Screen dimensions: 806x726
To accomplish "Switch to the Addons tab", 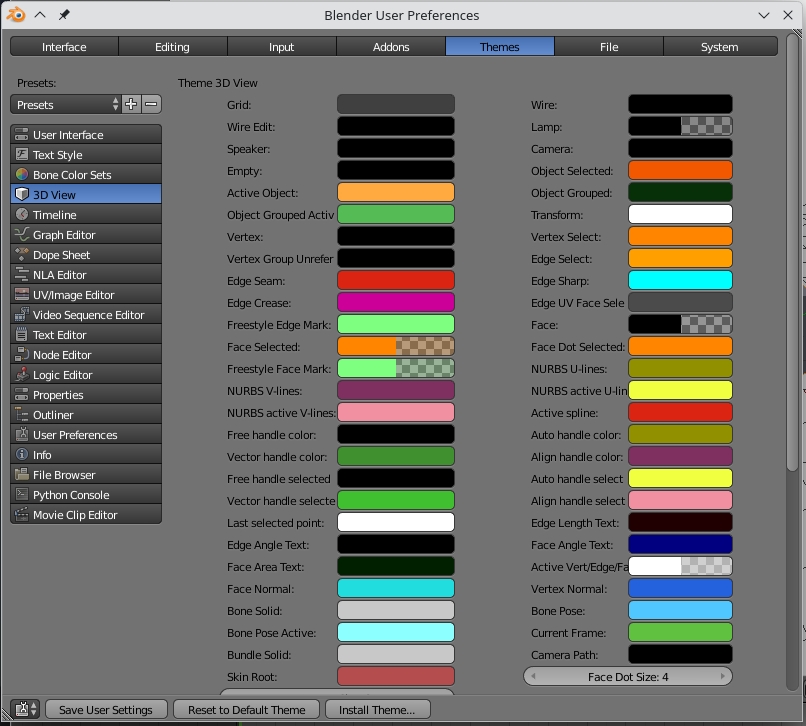I will pos(391,47).
